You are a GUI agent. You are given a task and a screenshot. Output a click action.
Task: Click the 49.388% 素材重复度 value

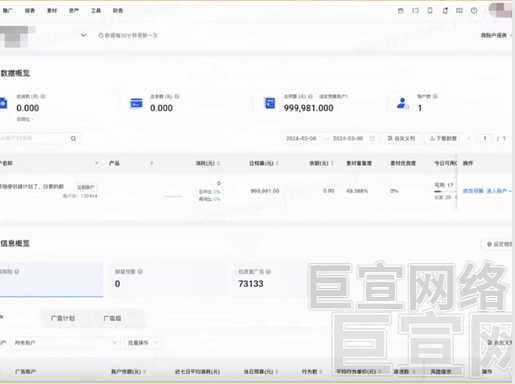click(x=357, y=191)
